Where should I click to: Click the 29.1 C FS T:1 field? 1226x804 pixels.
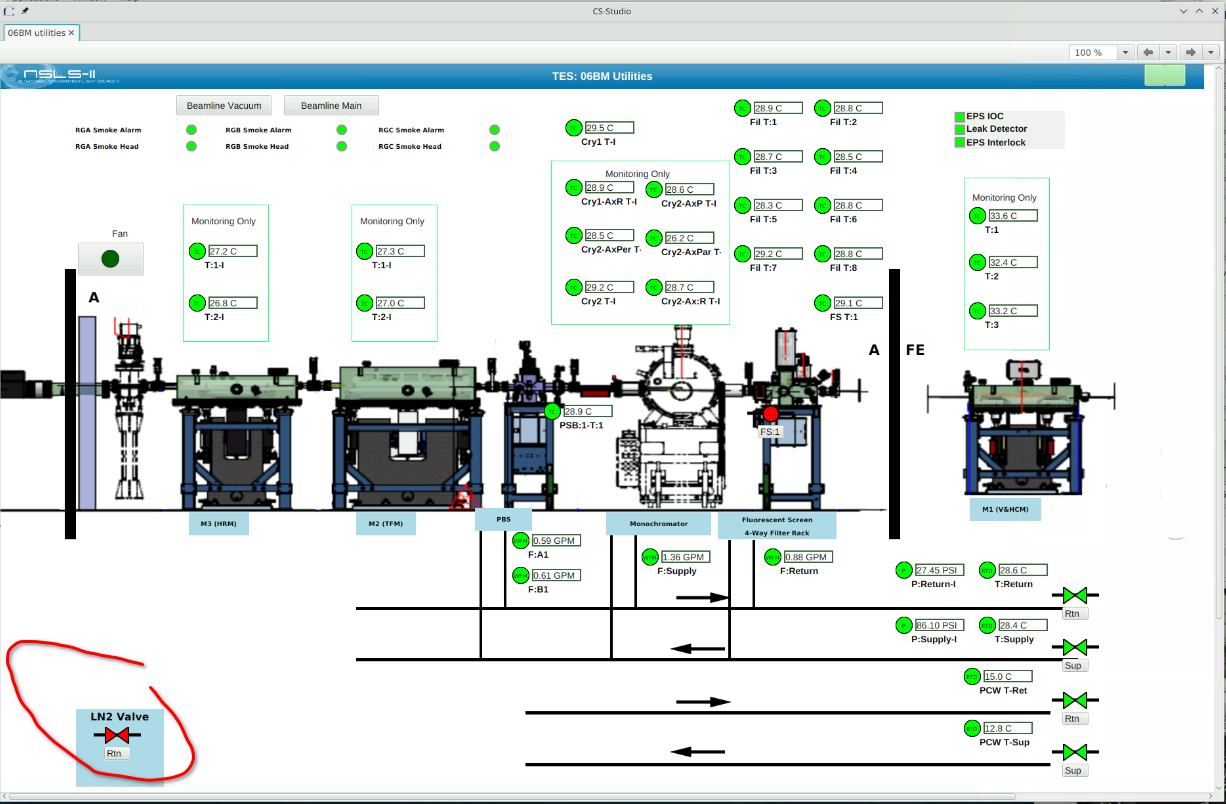[x=858, y=303]
